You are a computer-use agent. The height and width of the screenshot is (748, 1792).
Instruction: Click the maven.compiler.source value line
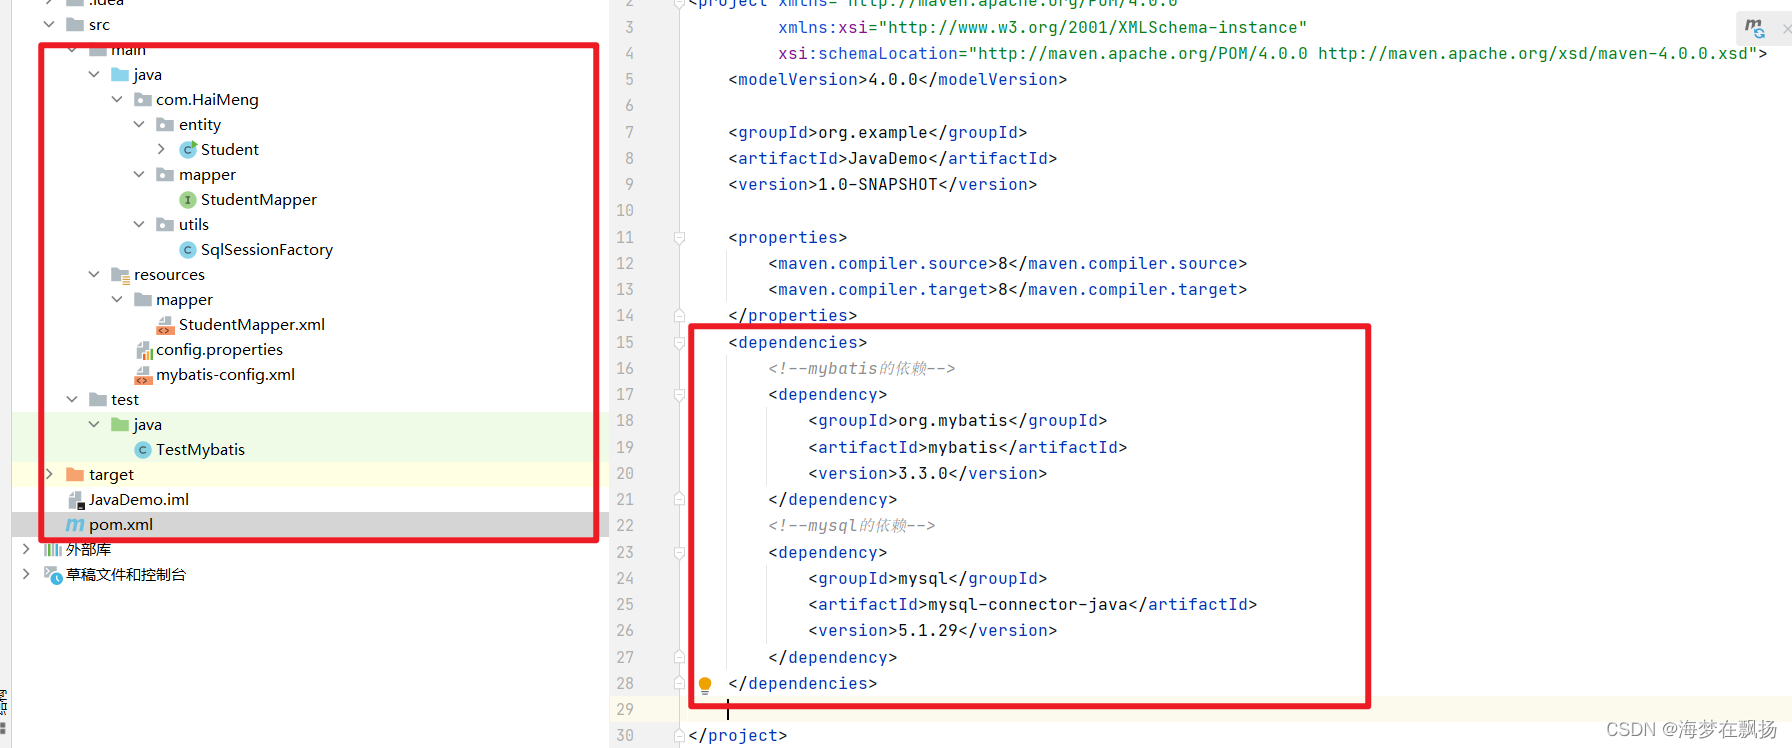(1008, 264)
